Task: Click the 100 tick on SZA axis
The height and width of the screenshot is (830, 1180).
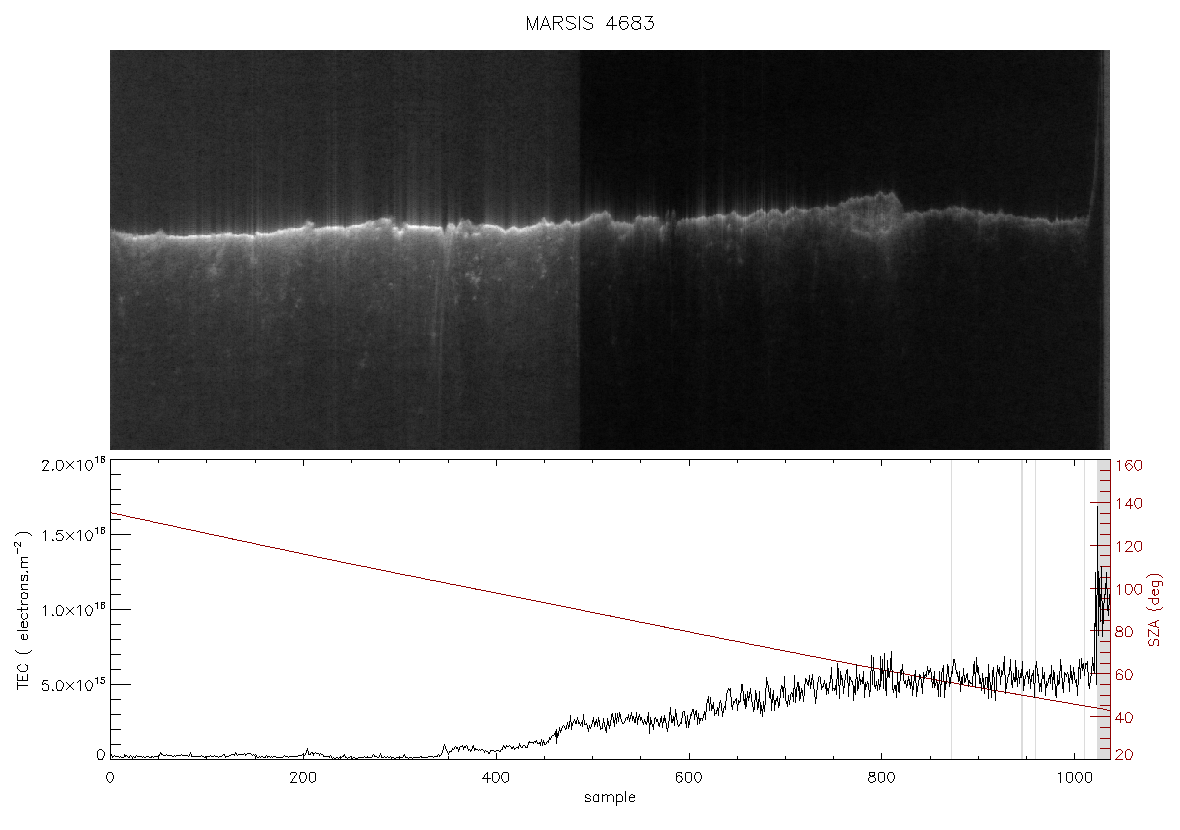Action: (1130, 589)
